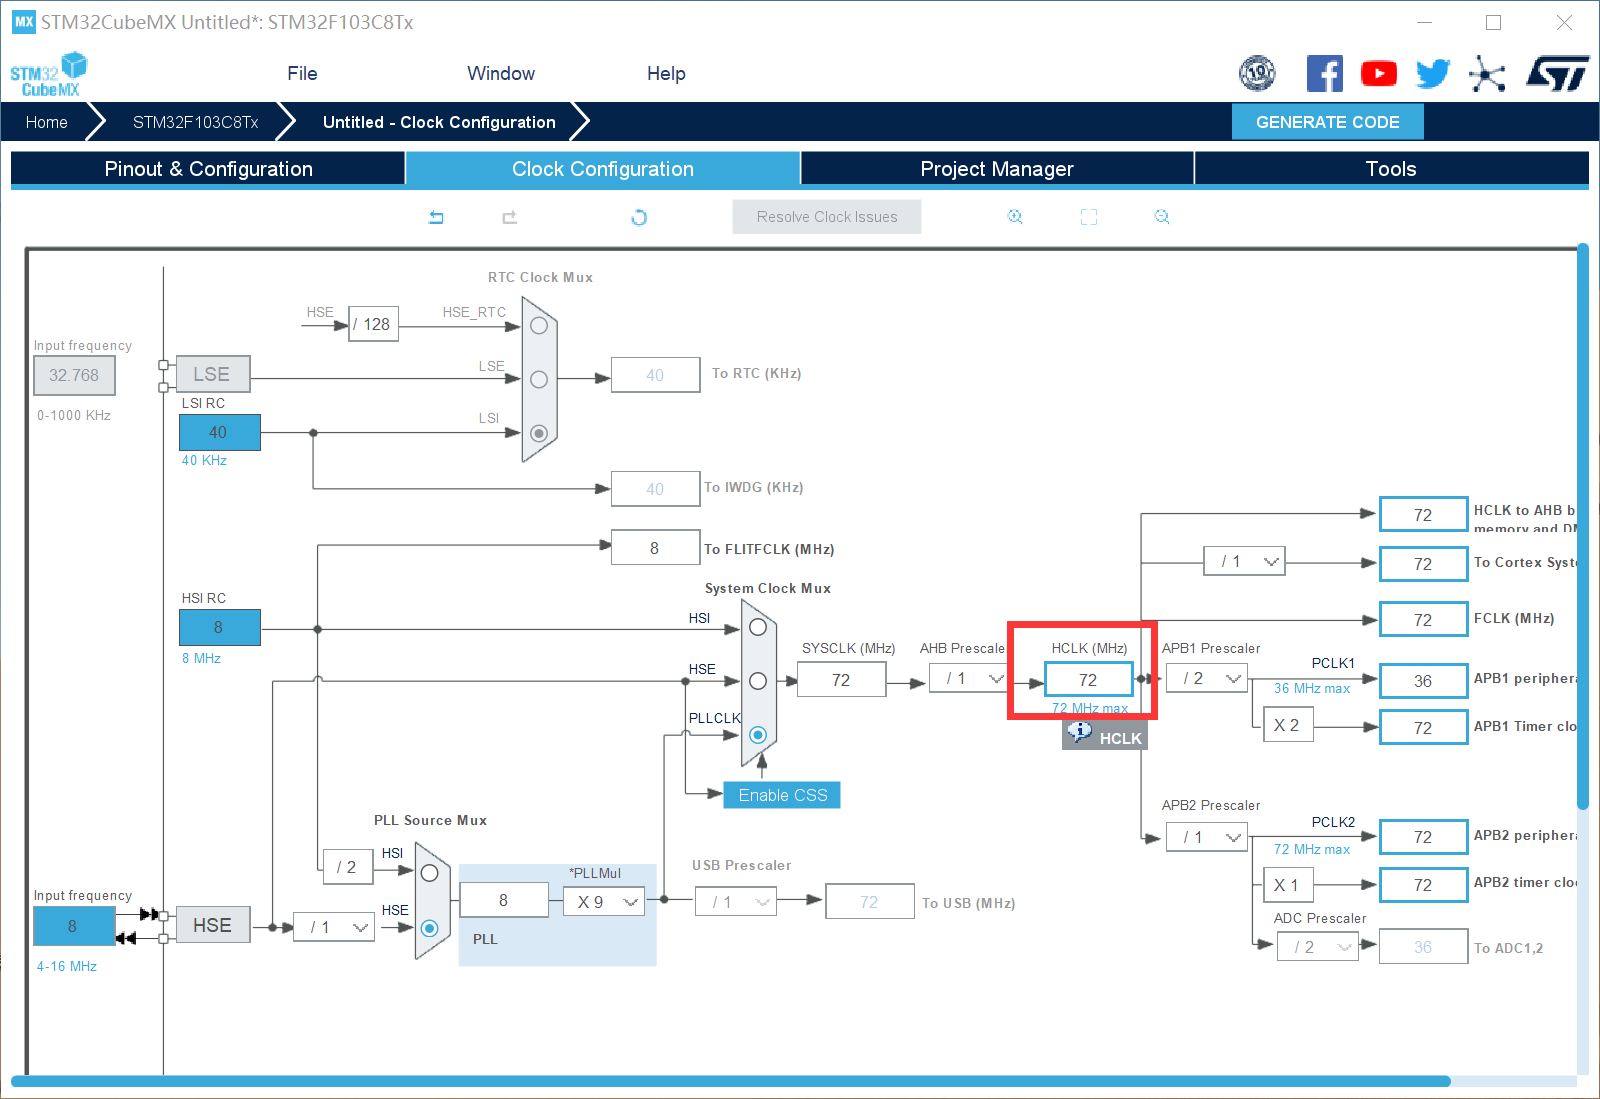
Task: Switch to the Tools tab
Action: pyautogui.click(x=1391, y=169)
